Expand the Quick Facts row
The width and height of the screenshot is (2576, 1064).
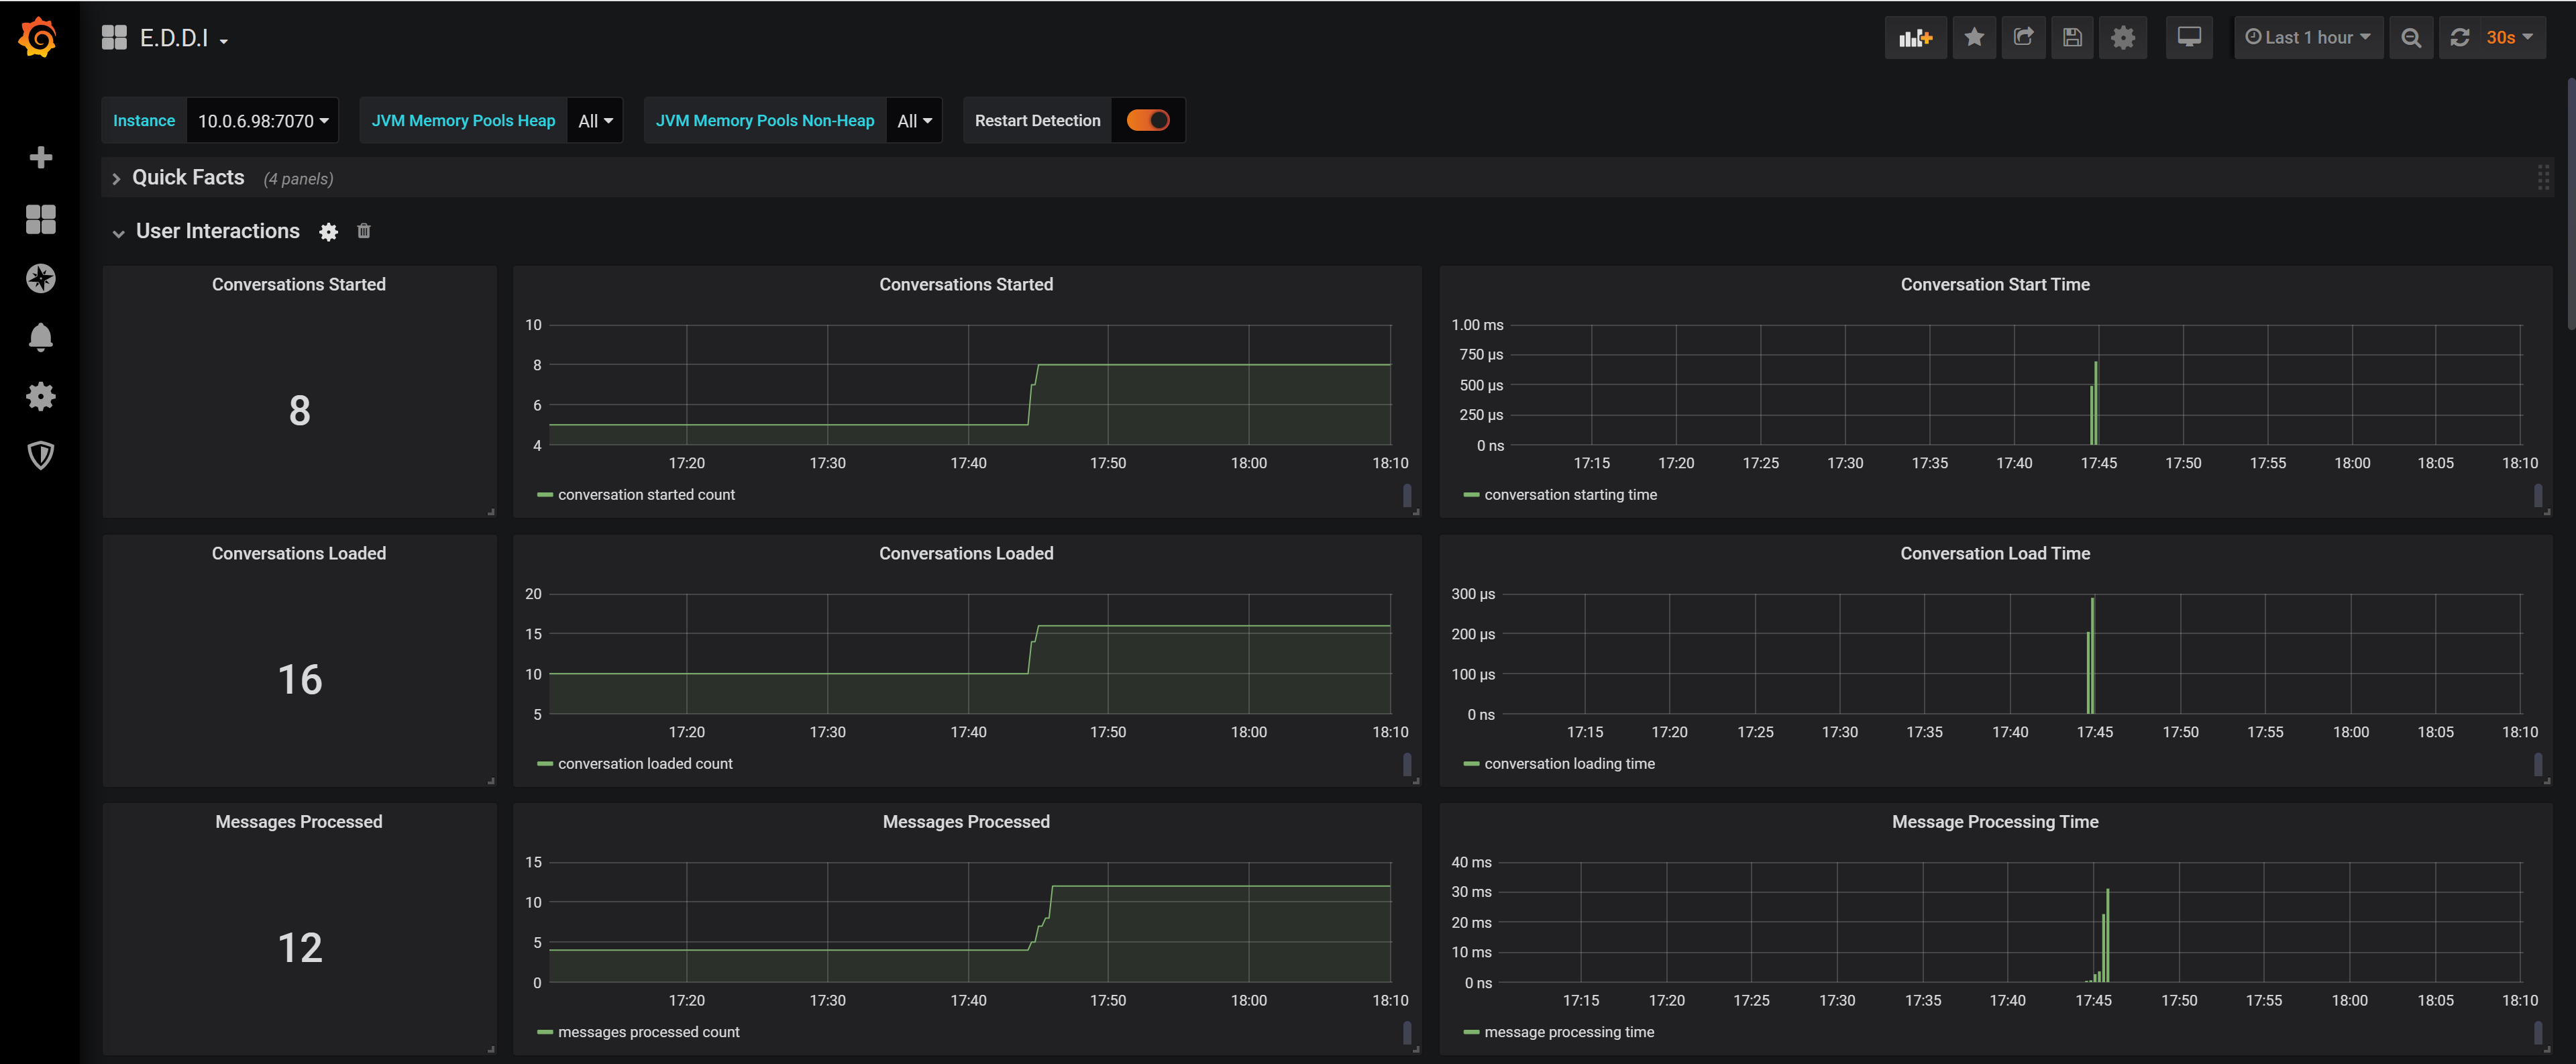(x=188, y=178)
